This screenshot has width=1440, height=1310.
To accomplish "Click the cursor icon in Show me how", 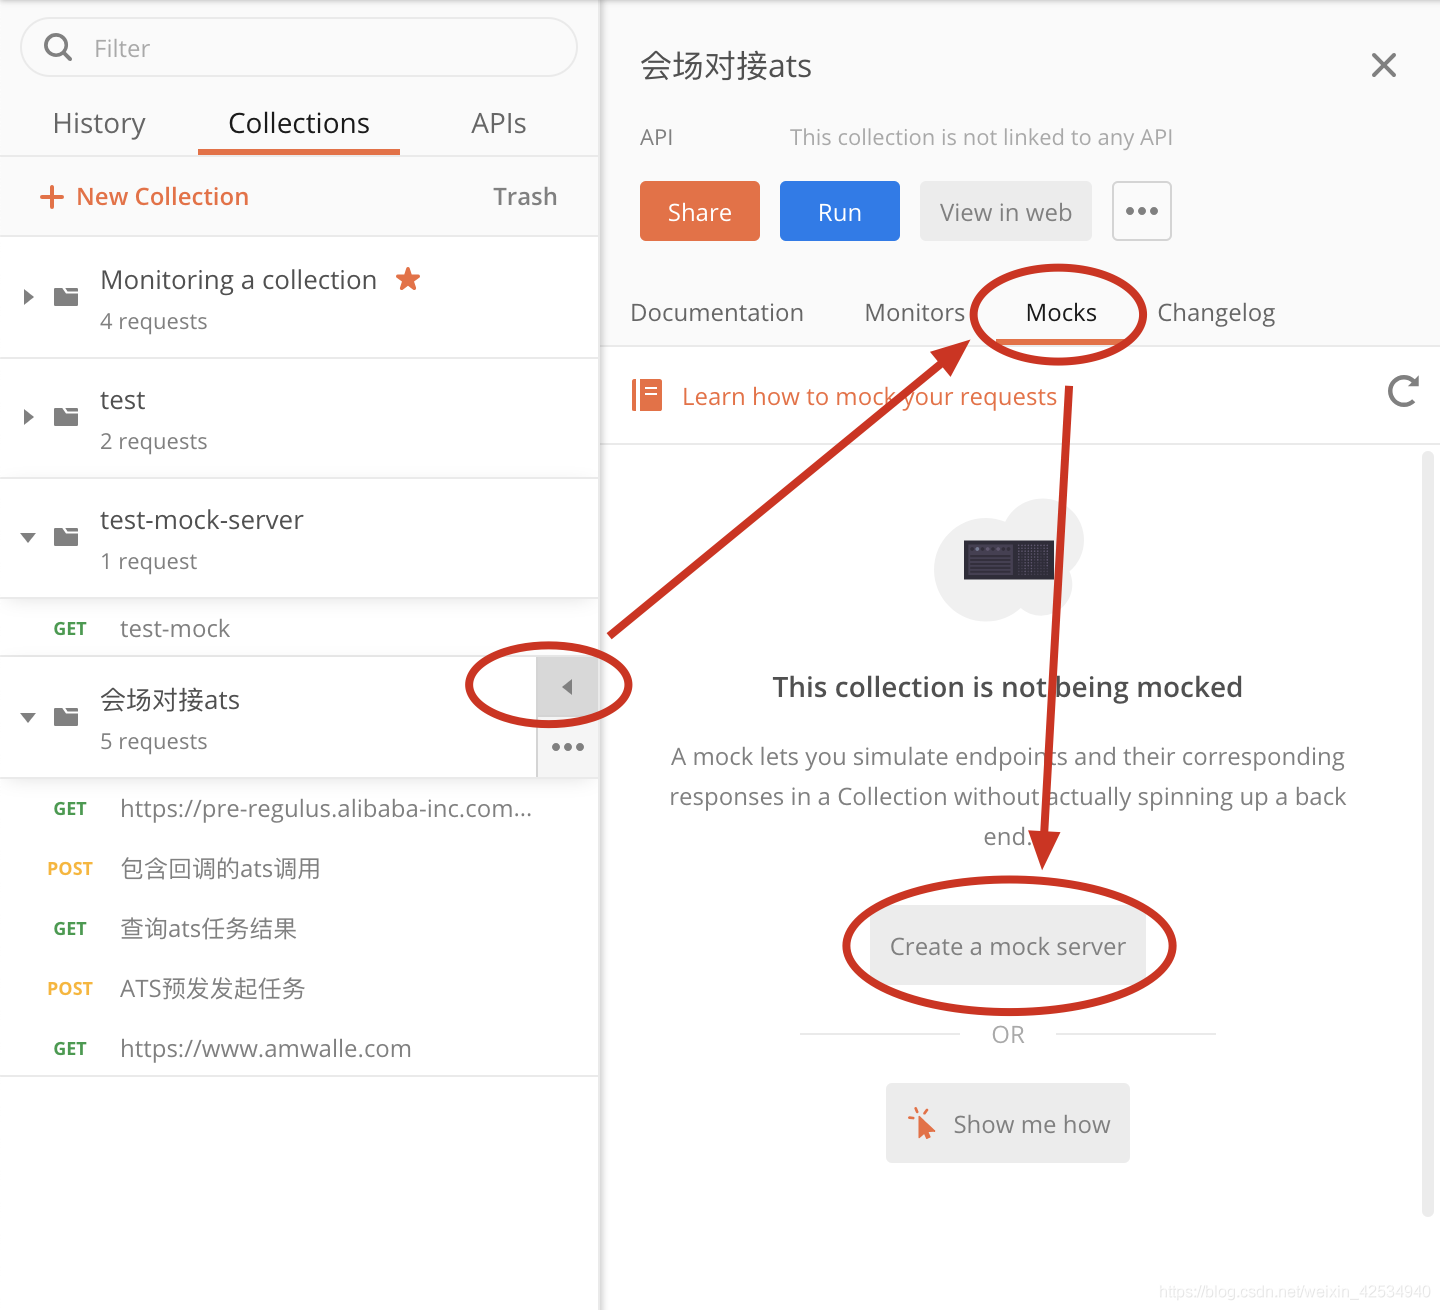I will [x=922, y=1123].
